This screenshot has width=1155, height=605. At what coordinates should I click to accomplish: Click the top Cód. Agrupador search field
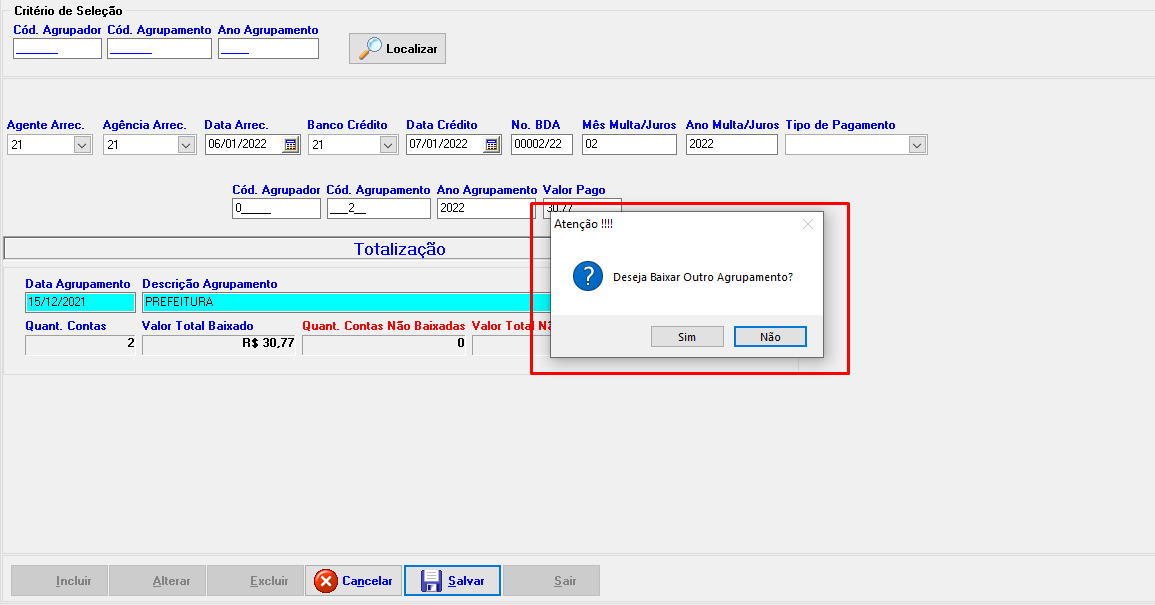pyautogui.click(x=57, y=49)
